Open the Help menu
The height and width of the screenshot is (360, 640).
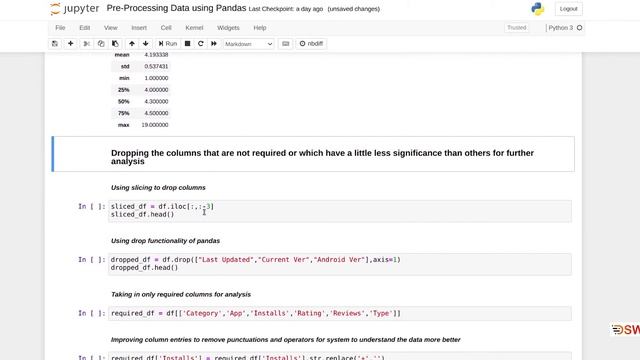point(260,28)
